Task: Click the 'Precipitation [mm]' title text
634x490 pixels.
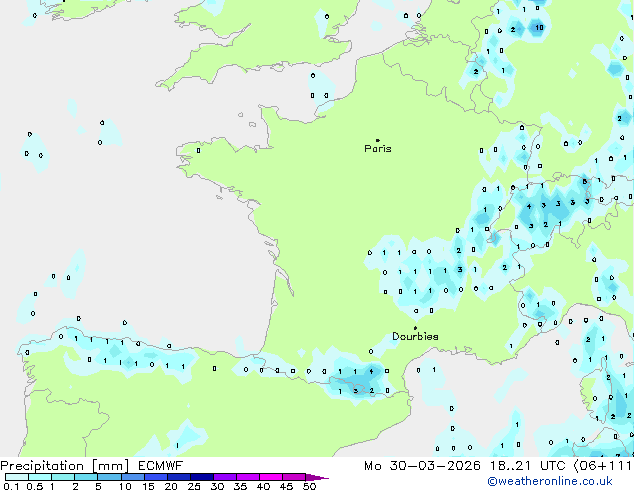Action: 65,466
